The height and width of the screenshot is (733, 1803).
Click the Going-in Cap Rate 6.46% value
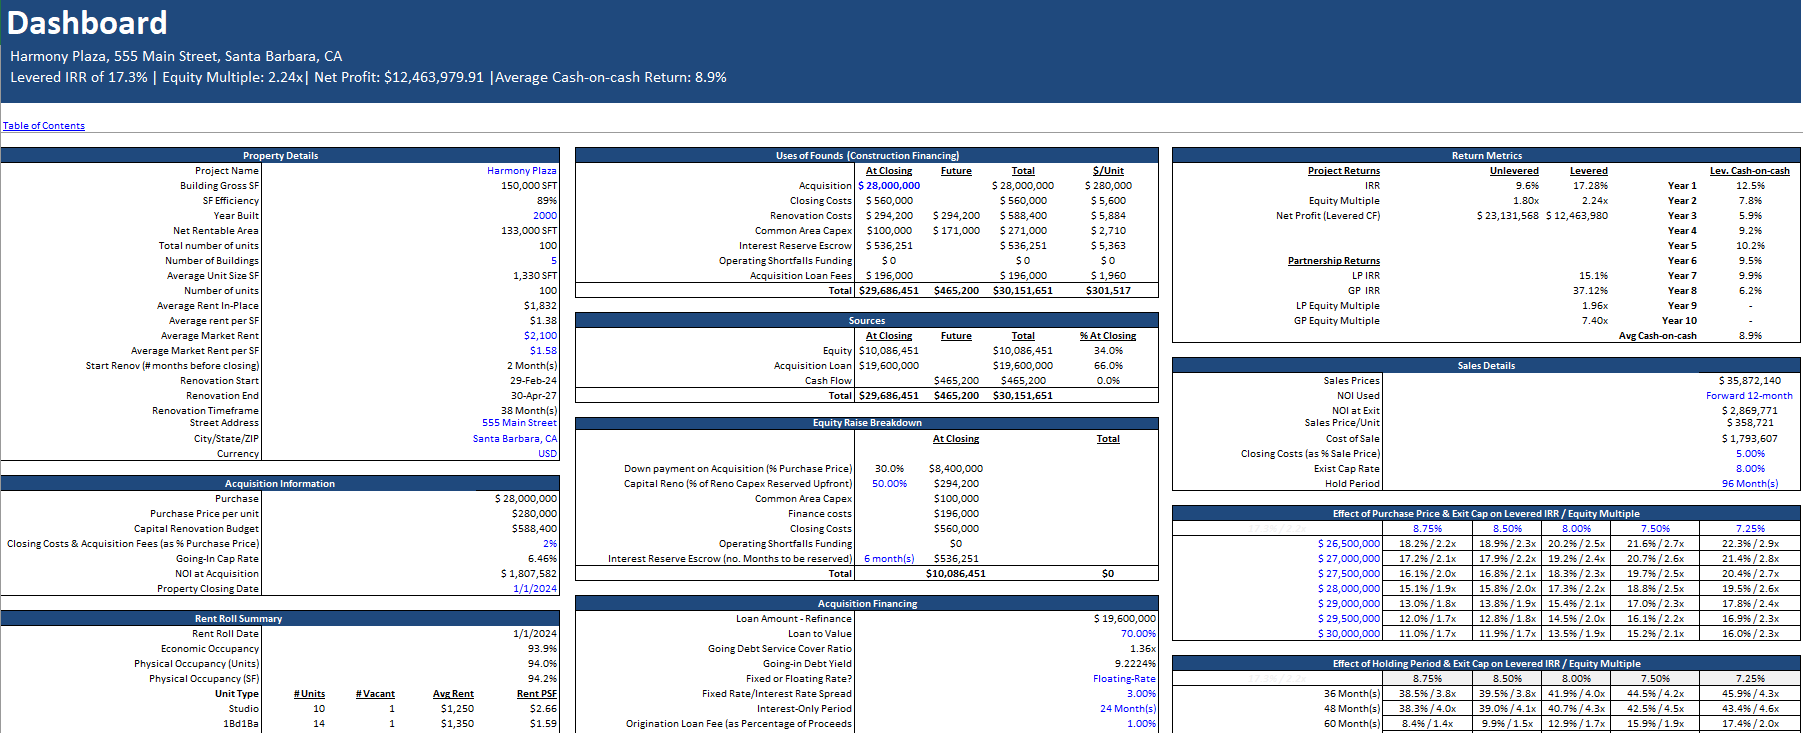coord(542,559)
